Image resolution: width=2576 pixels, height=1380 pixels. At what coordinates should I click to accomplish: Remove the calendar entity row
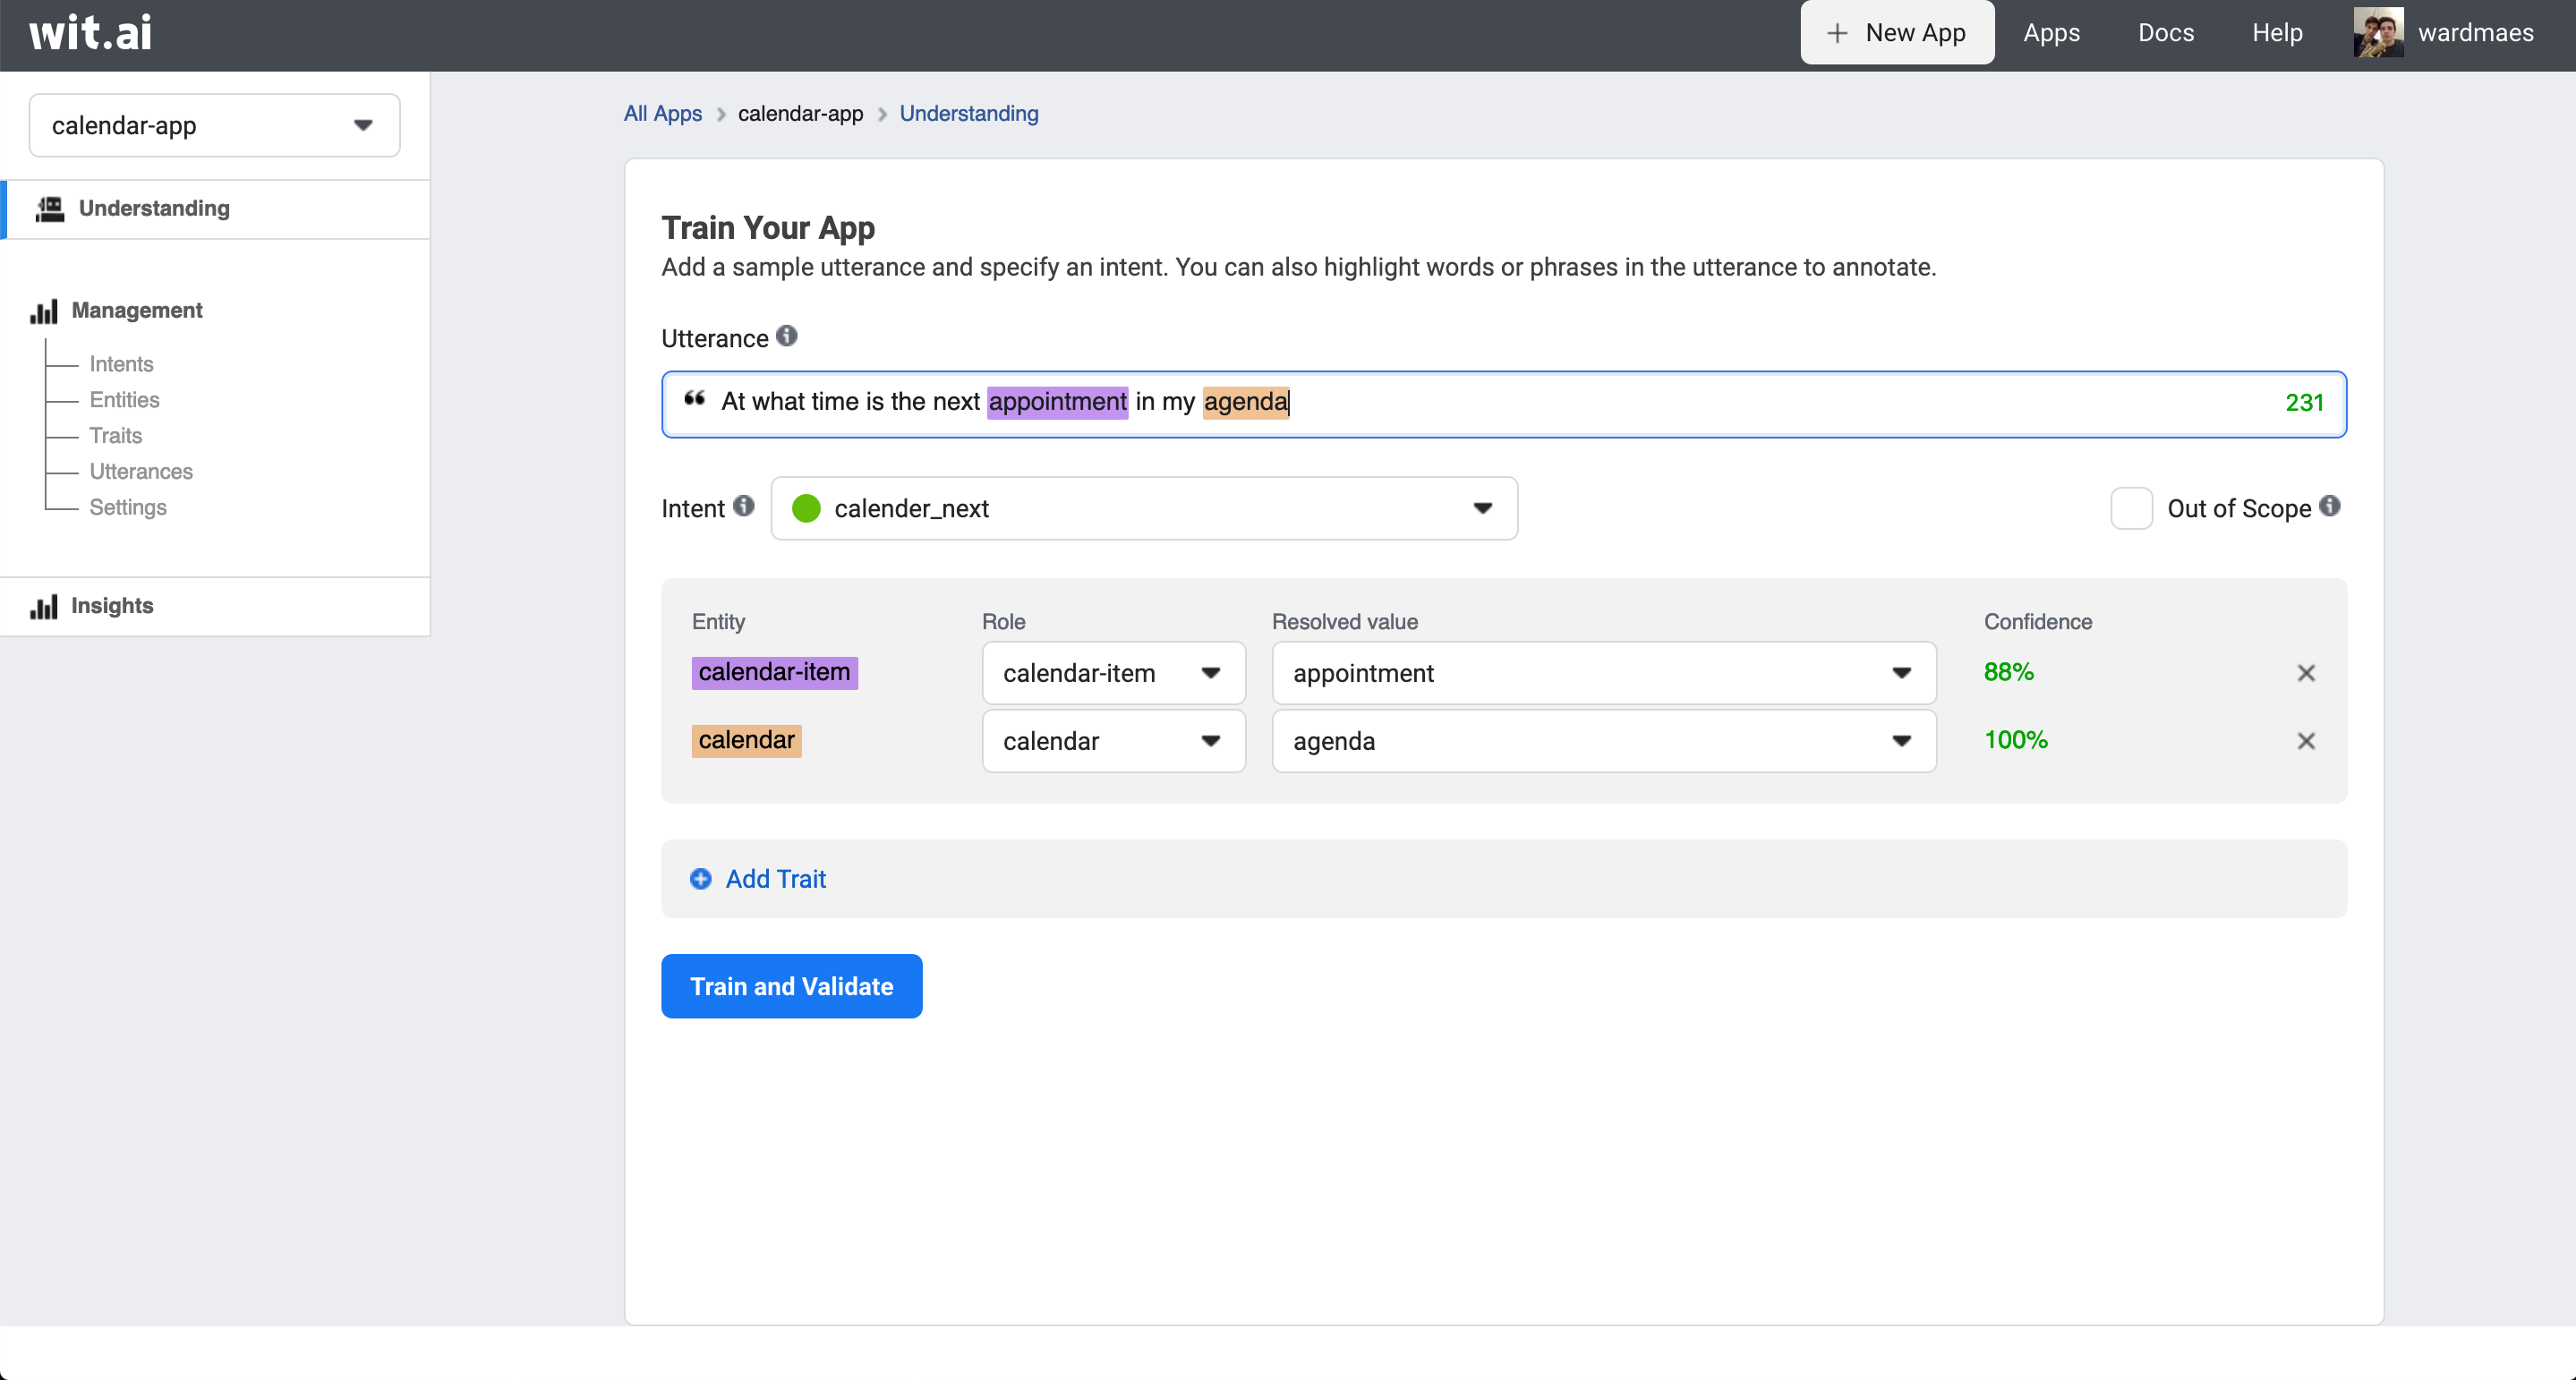click(x=2306, y=741)
